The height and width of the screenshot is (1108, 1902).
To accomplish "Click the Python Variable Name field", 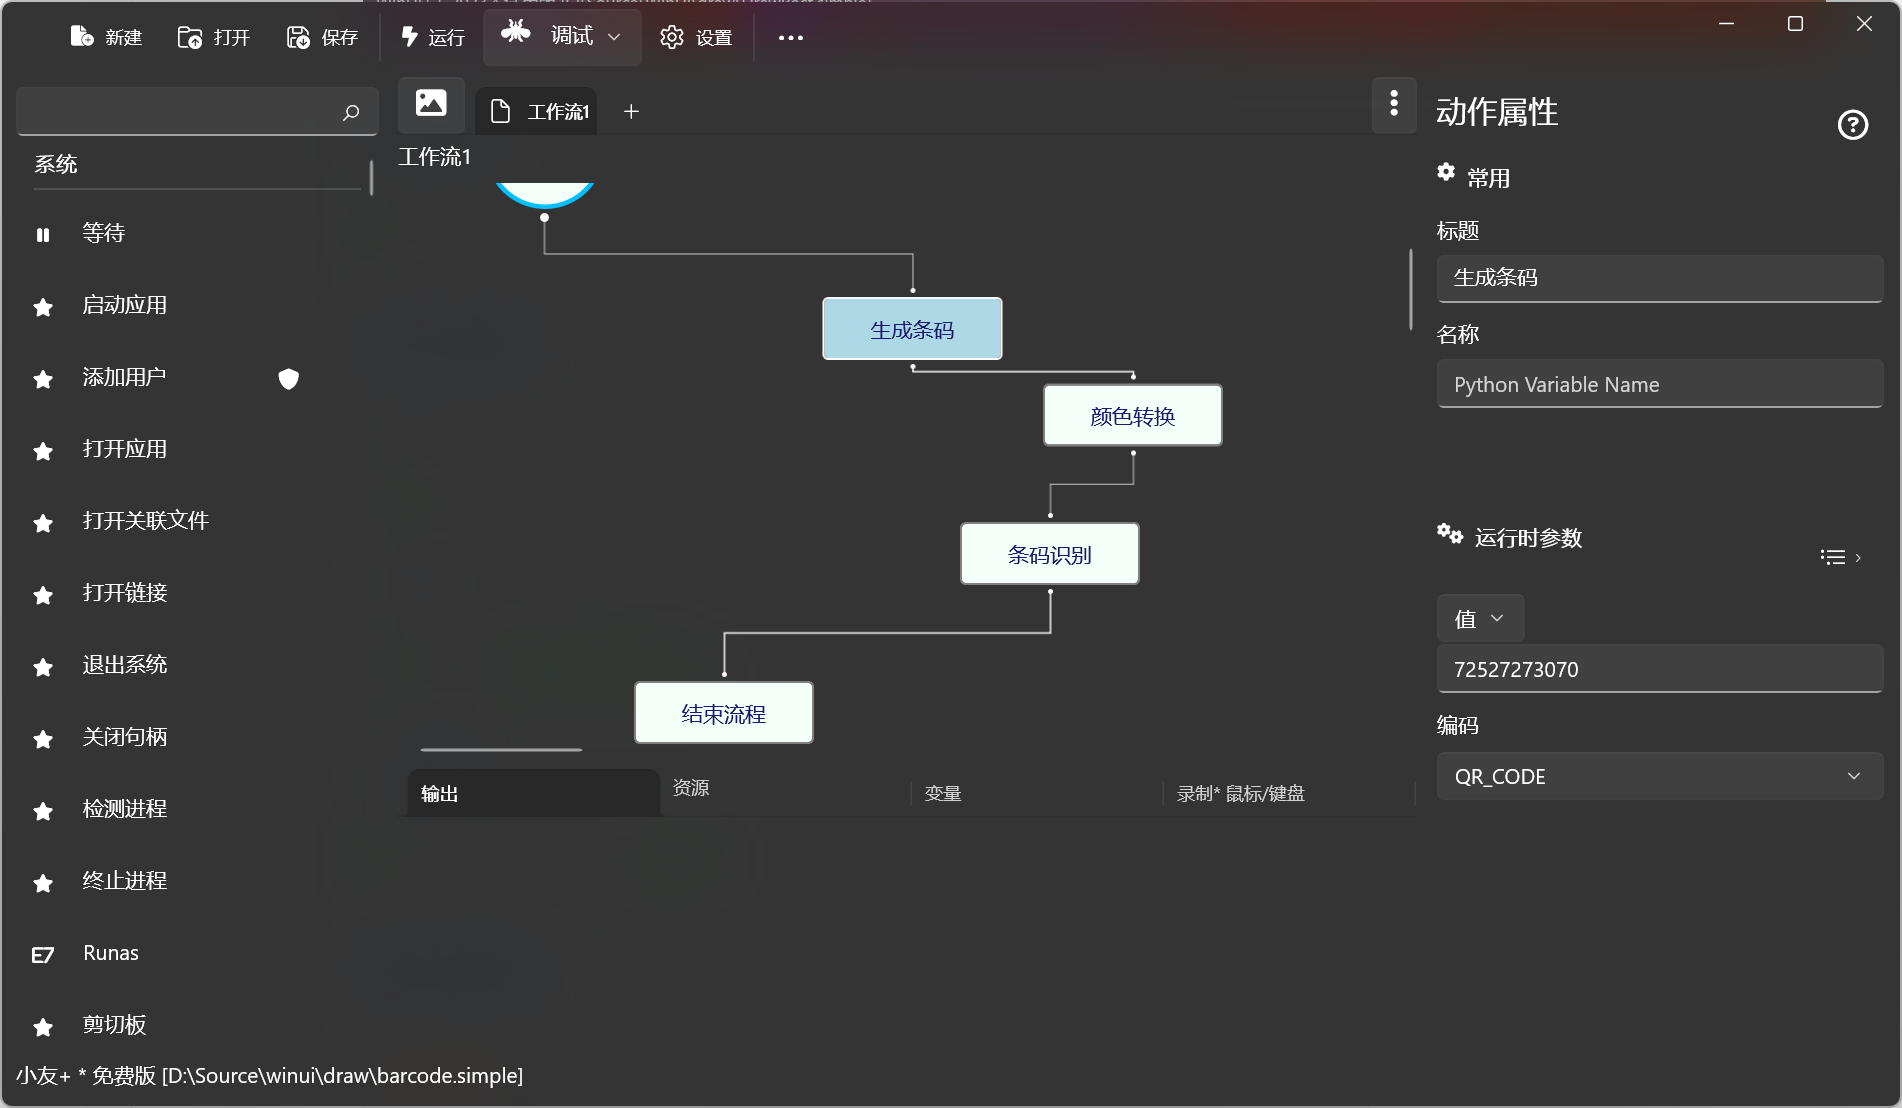I will click(1659, 384).
